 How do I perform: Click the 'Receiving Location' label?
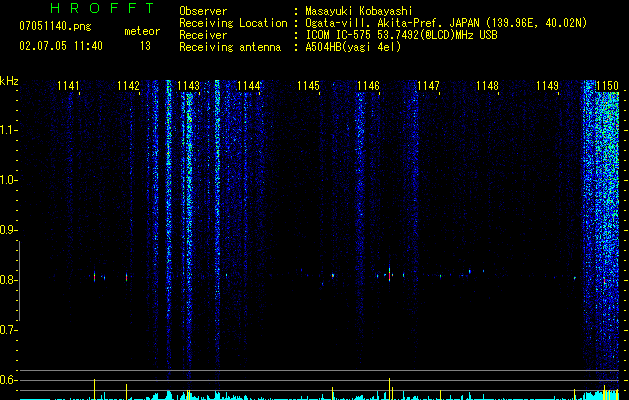click(233, 23)
